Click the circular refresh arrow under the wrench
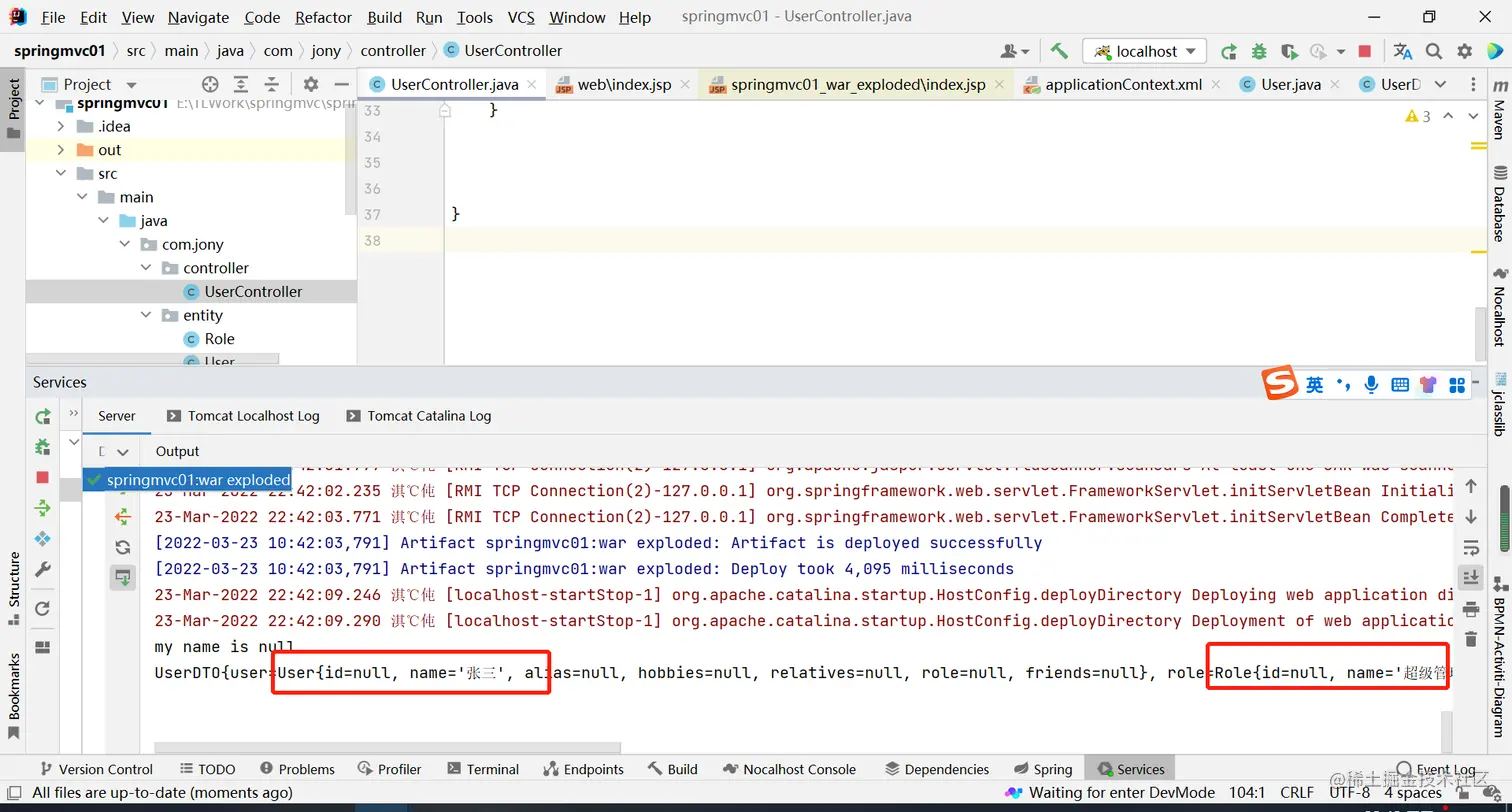The width and height of the screenshot is (1512, 812). coord(42,609)
